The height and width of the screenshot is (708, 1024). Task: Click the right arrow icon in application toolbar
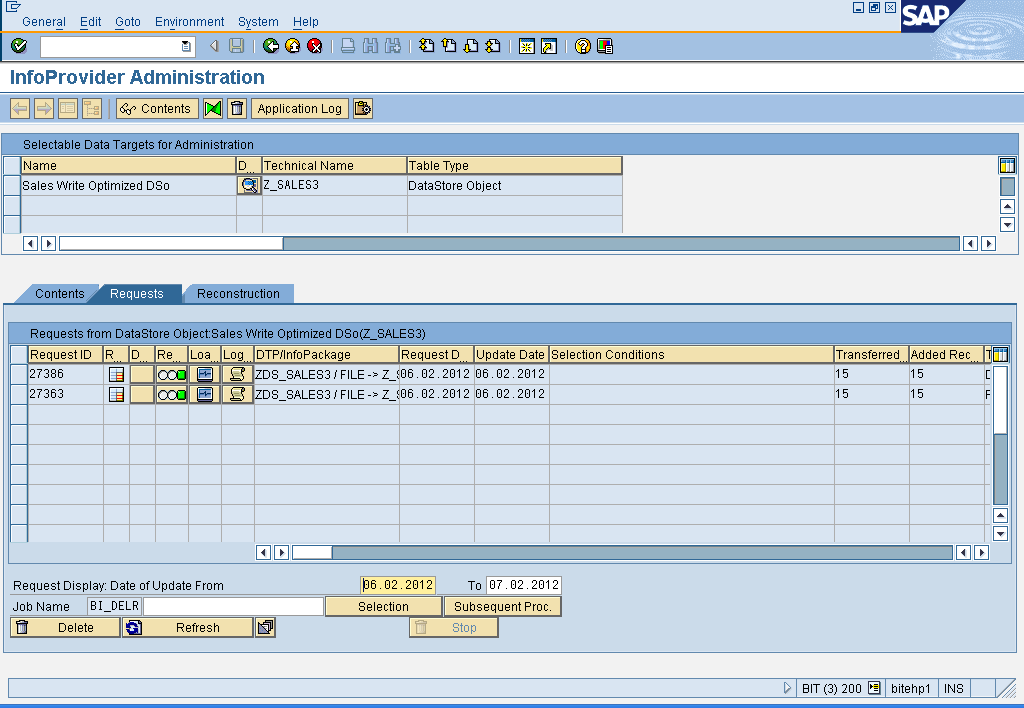pyautogui.click(x=44, y=108)
